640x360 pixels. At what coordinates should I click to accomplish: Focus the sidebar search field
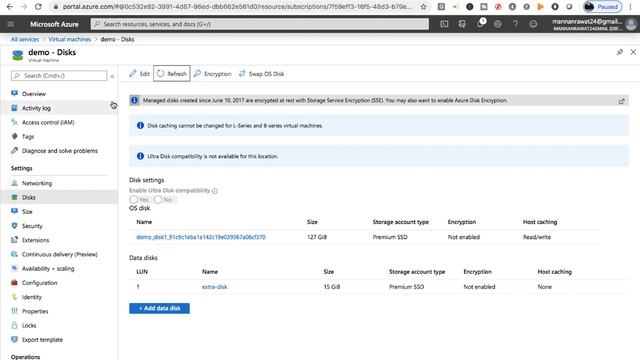(59, 76)
